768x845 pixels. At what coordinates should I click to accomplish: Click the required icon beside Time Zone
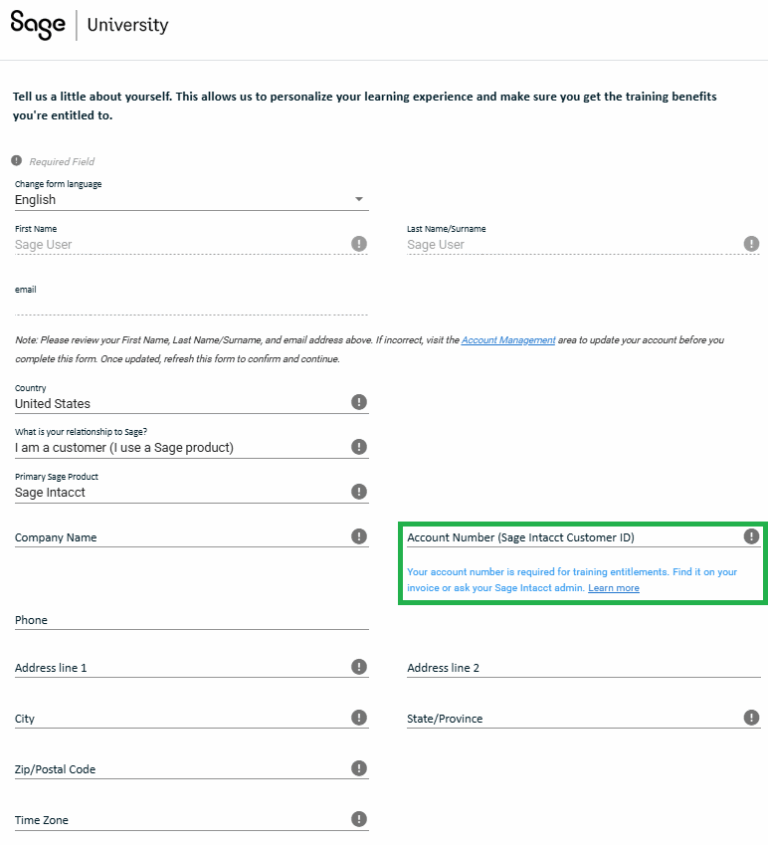click(358, 818)
